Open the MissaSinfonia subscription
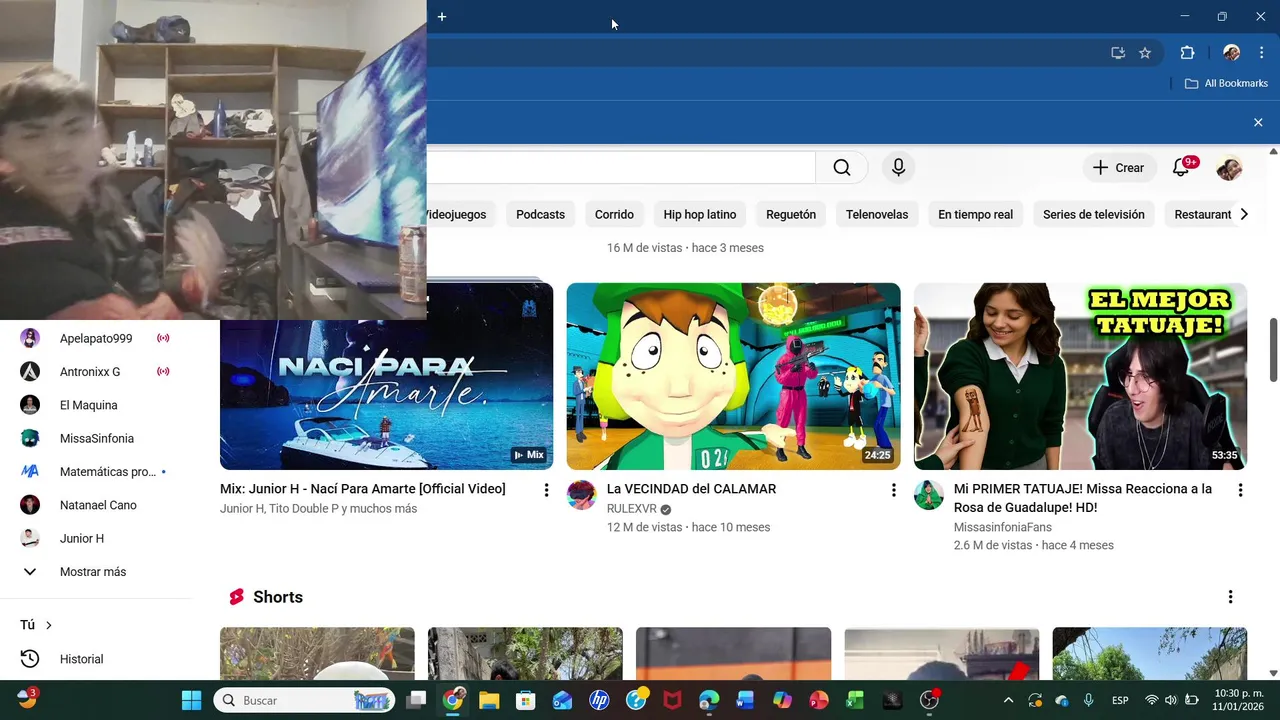The image size is (1280, 720). (x=96, y=438)
